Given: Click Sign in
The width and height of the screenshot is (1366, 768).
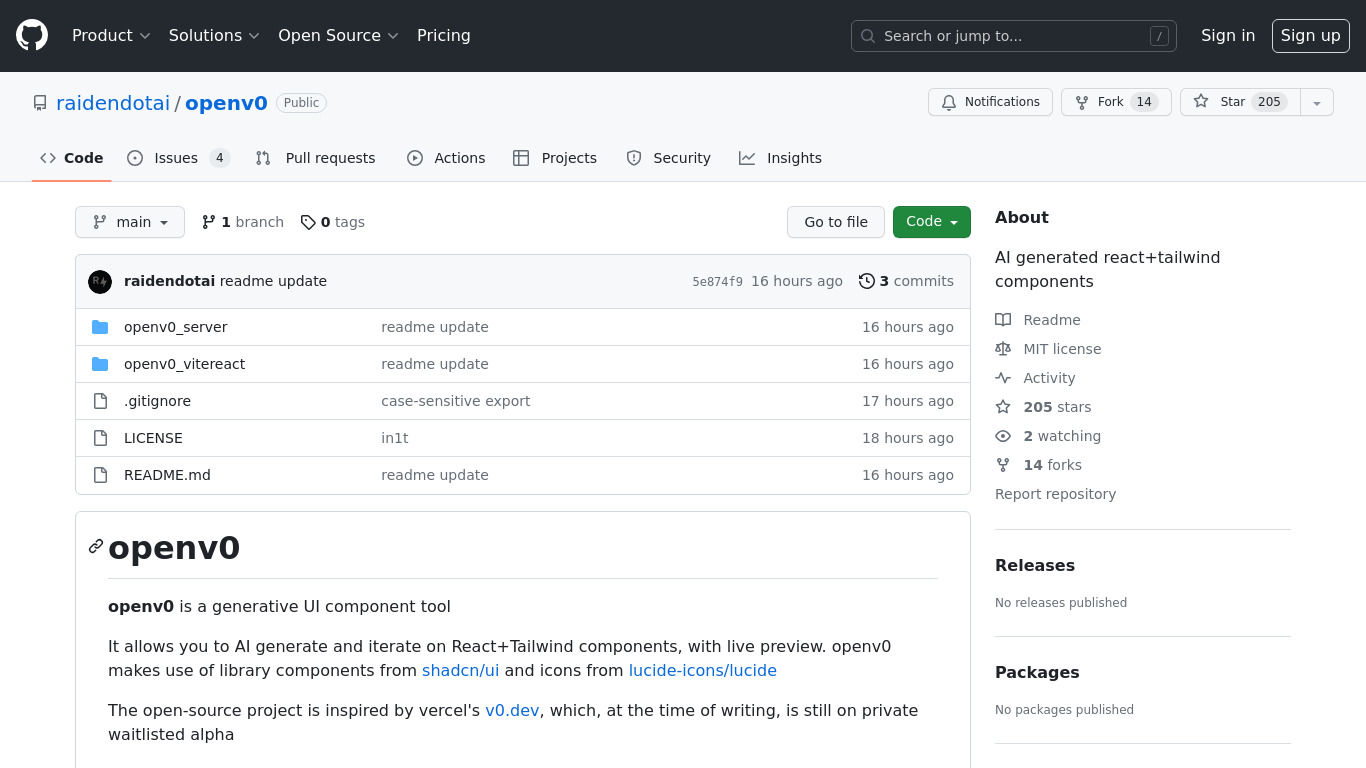Looking at the screenshot, I should (1228, 36).
